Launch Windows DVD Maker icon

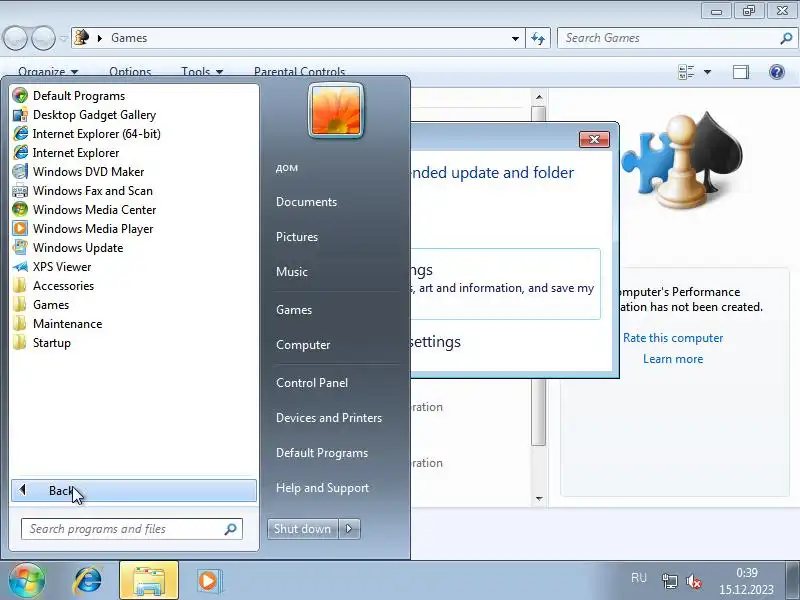coord(20,171)
